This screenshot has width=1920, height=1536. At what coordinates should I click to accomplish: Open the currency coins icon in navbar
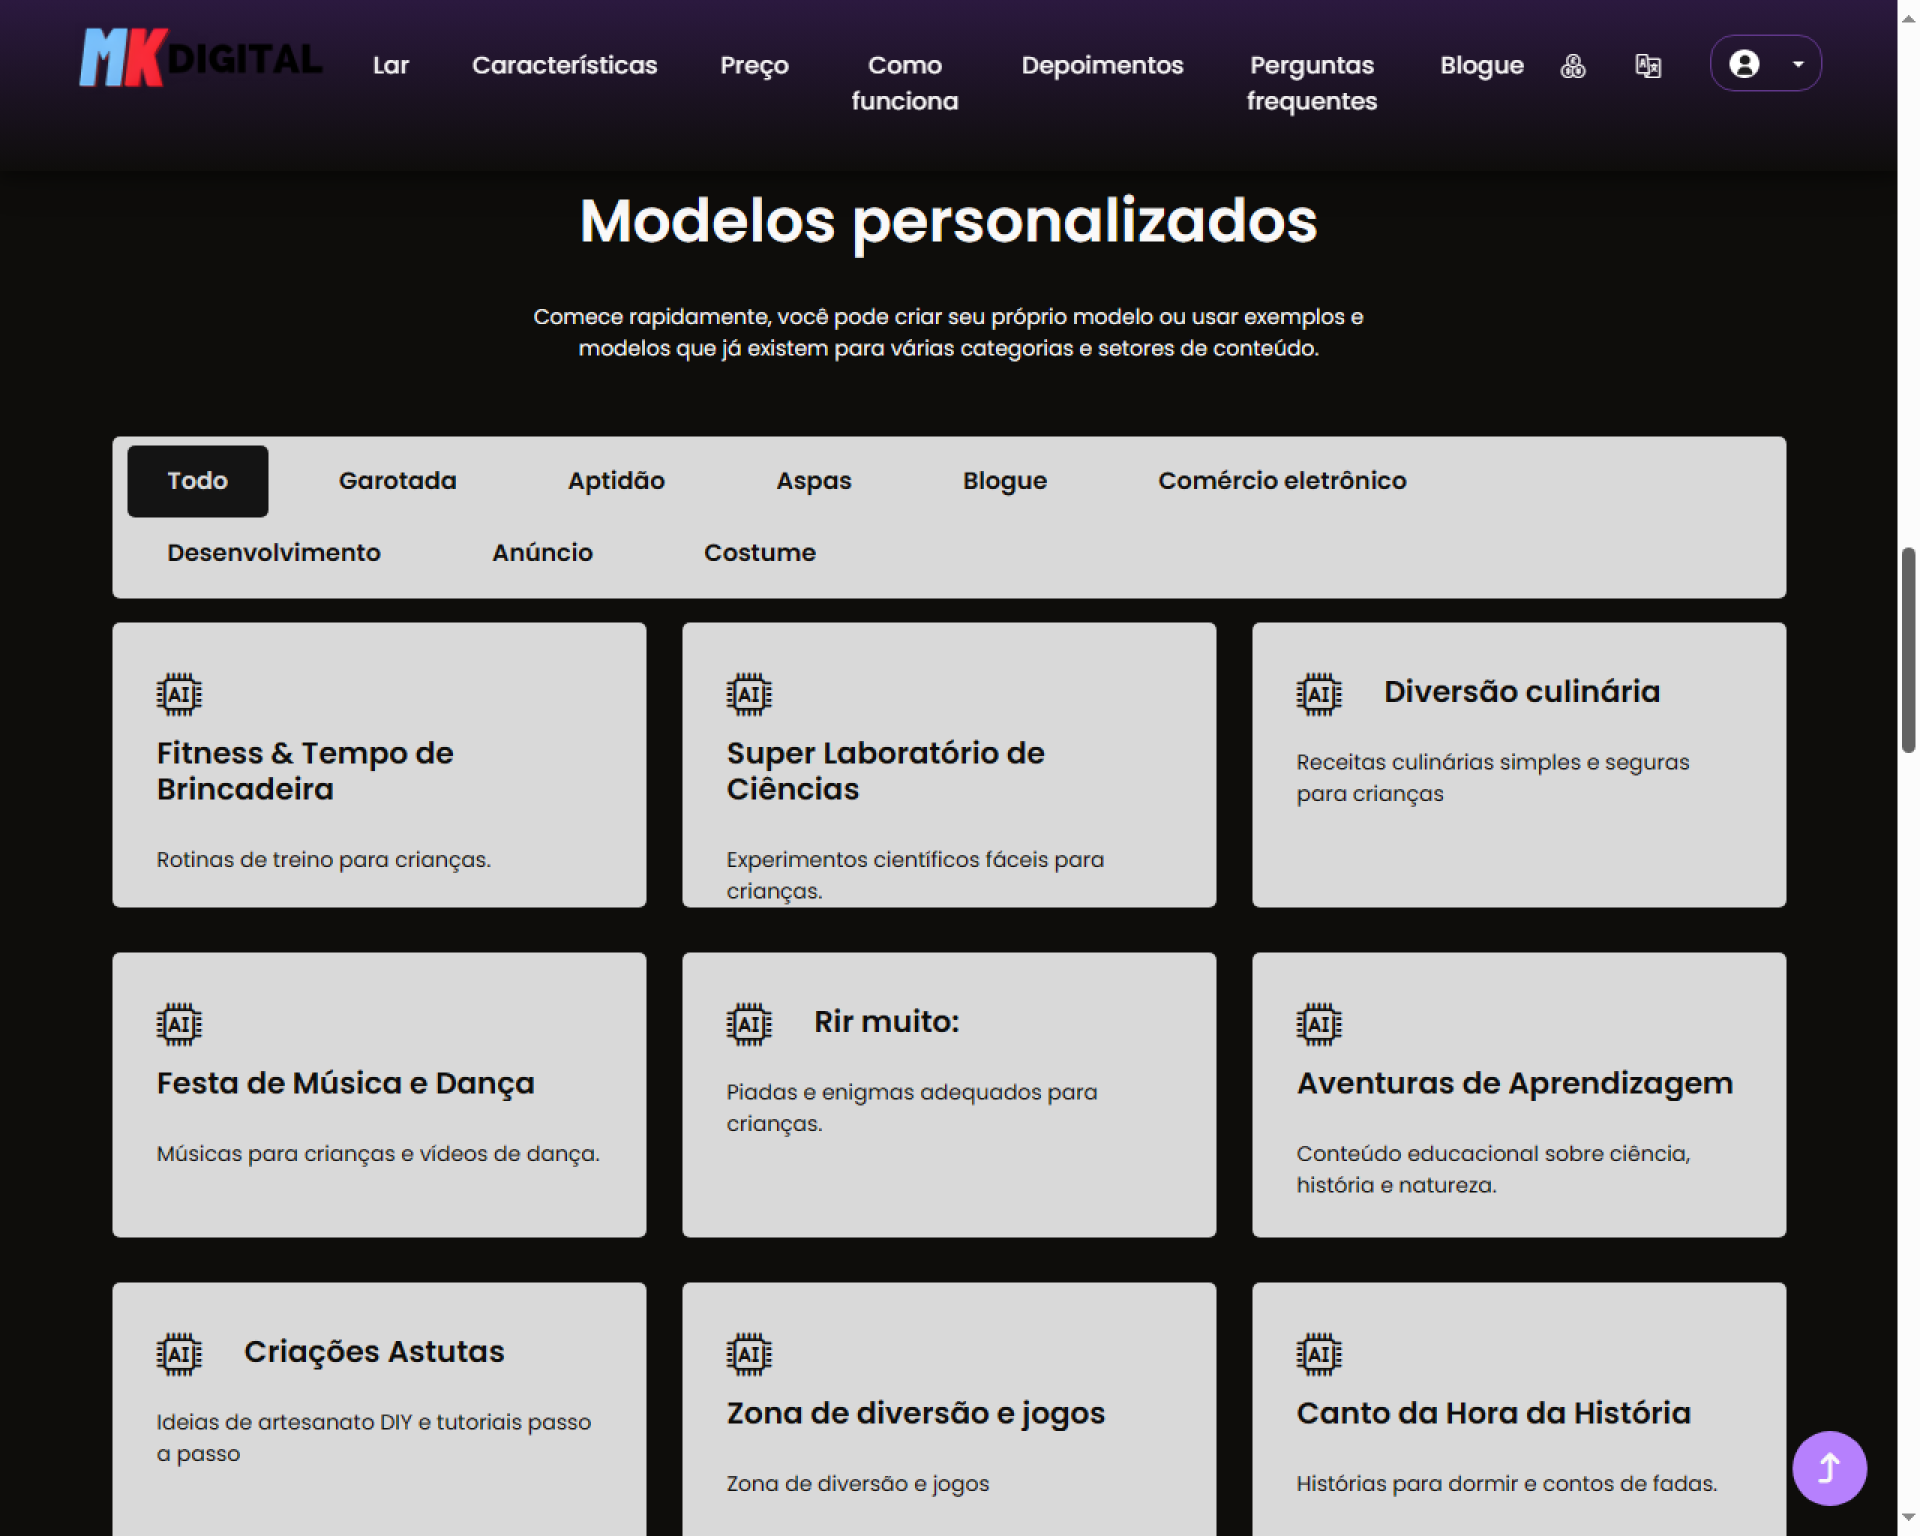[x=1573, y=66]
